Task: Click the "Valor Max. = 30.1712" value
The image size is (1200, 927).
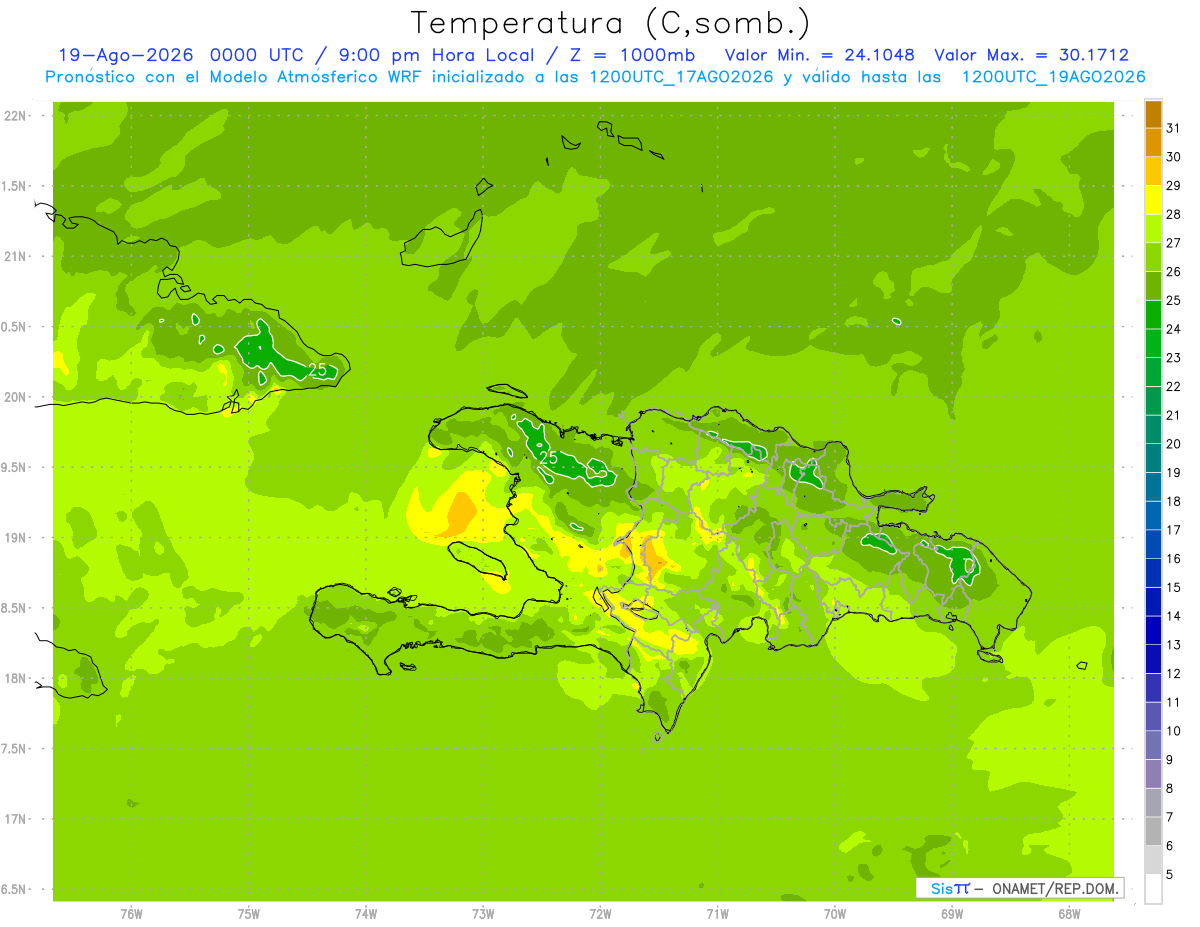Action: tap(1031, 55)
